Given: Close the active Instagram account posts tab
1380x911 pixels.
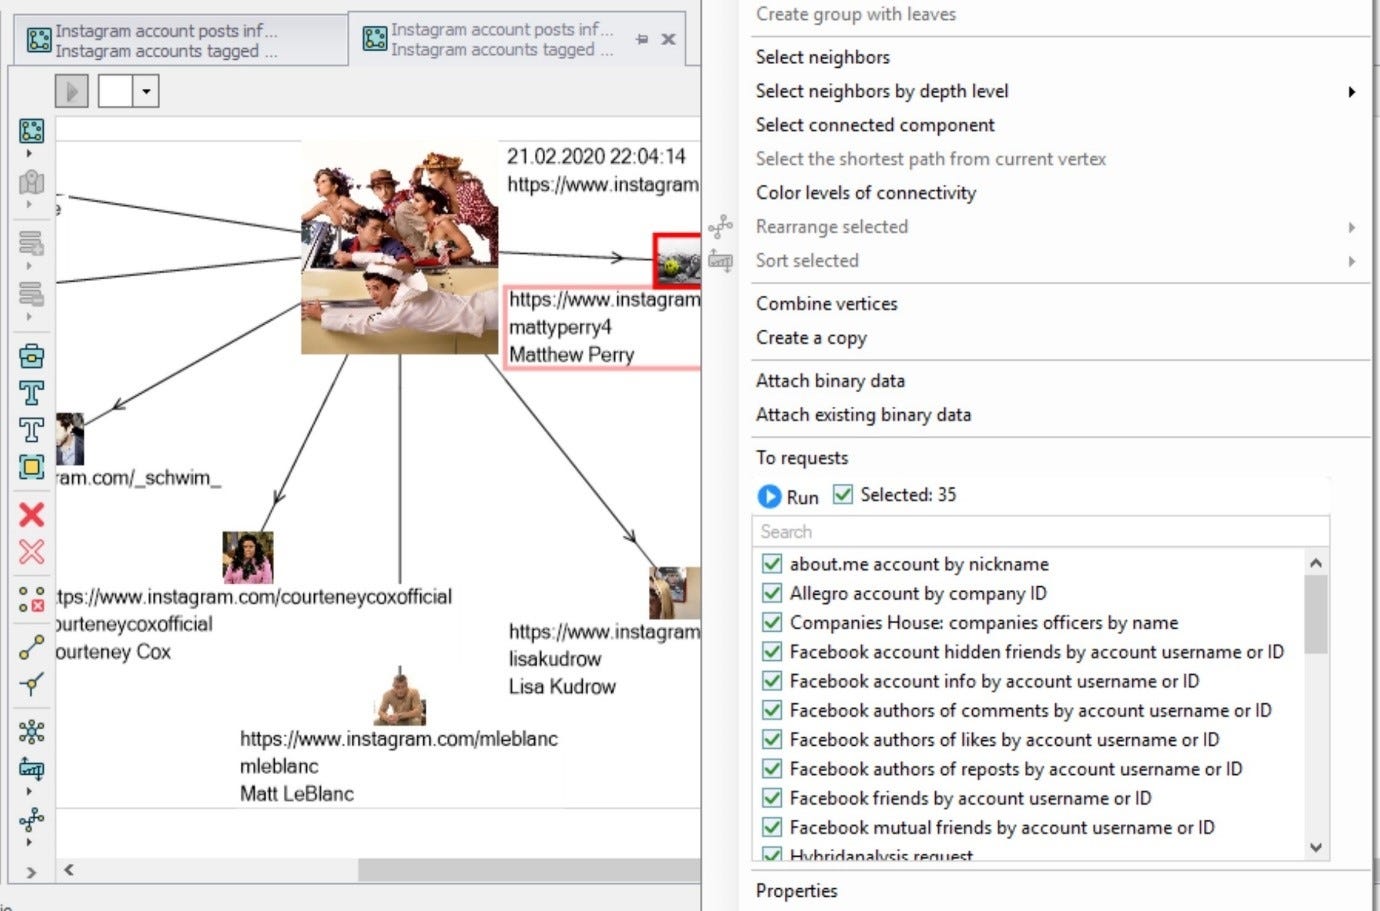Looking at the screenshot, I should click(x=668, y=39).
